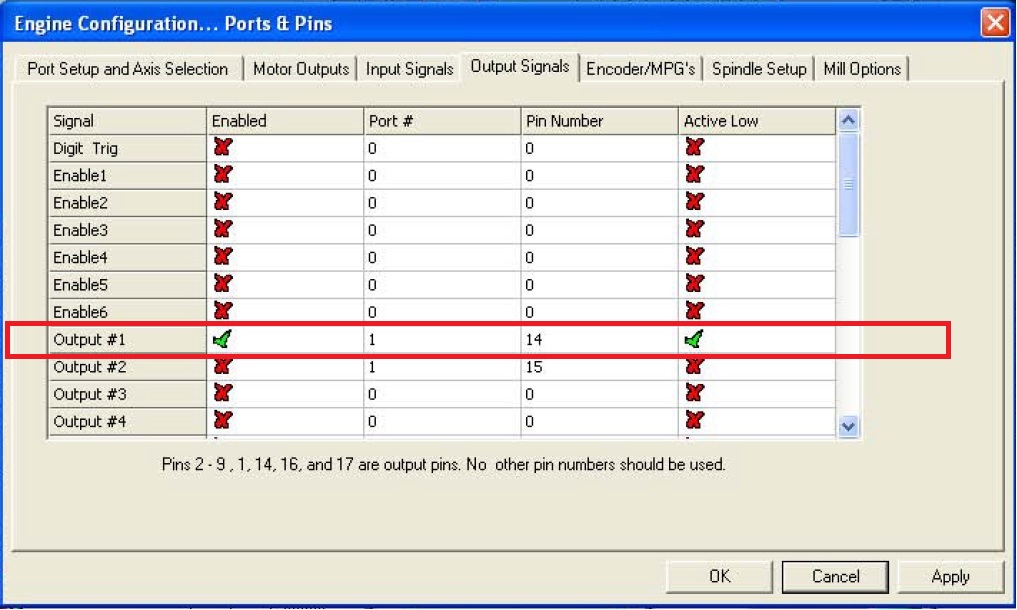The height and width of the screenshot is (610, 1017).
Task: Click the Enabled red X for Enable1
Action: coord(222,175)
